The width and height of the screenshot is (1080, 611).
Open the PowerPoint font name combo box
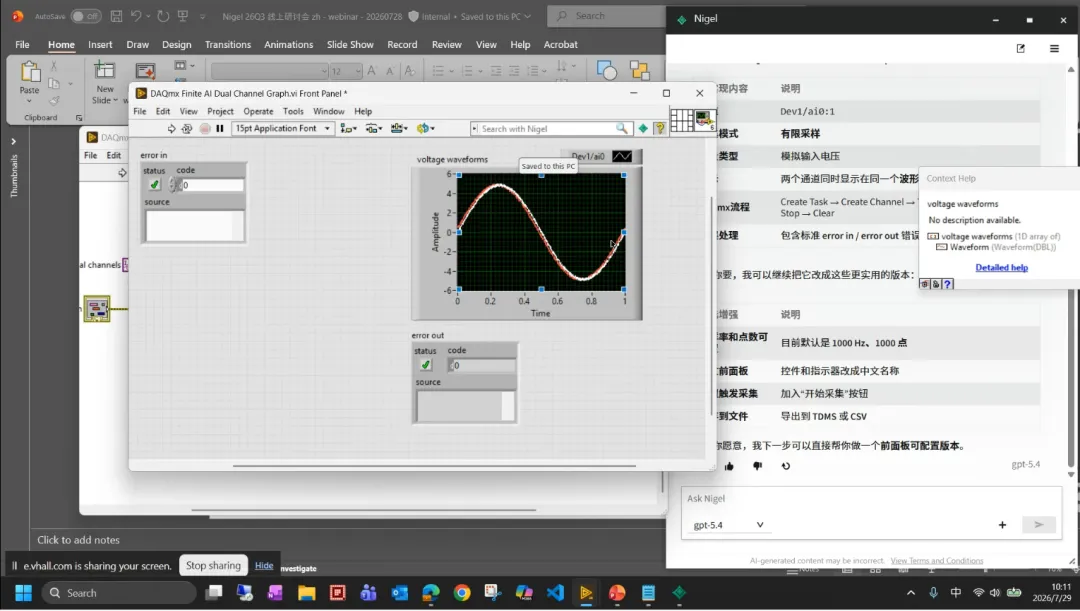269,71
